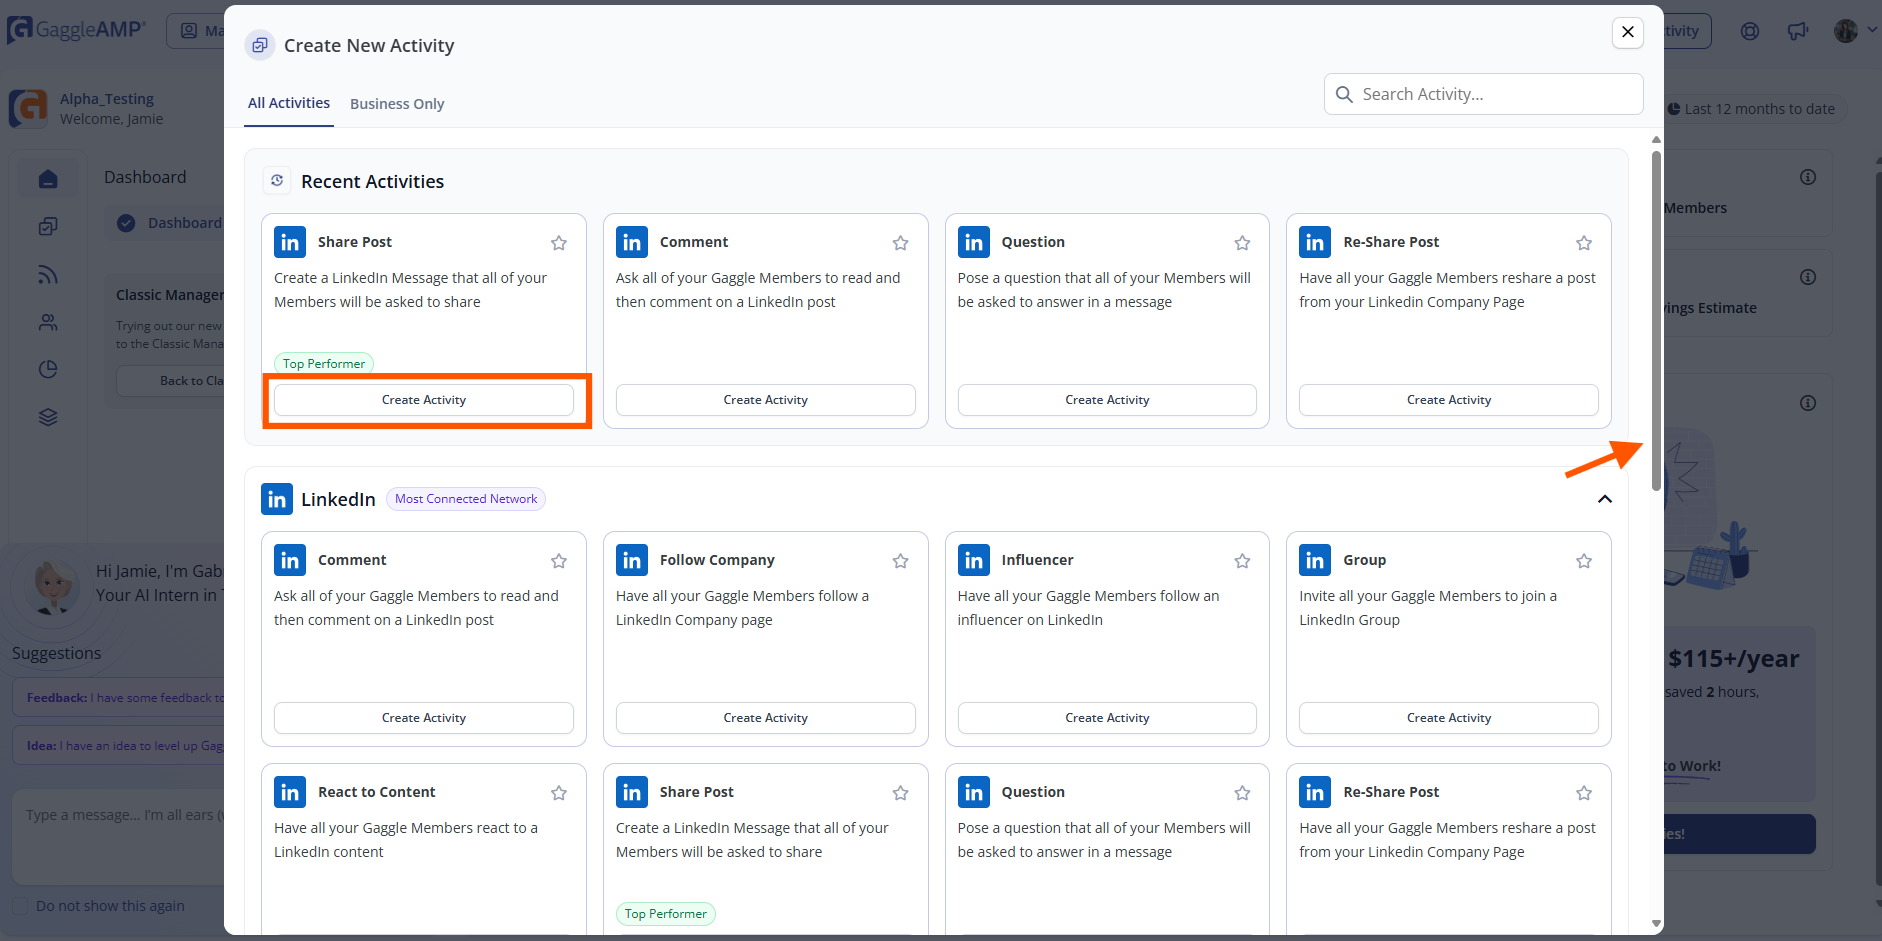Image resolution: width=1882 pixels, height=941 pixels.
Task: Close the Create New Activity dialog
Action: (x=1628, y=32)
